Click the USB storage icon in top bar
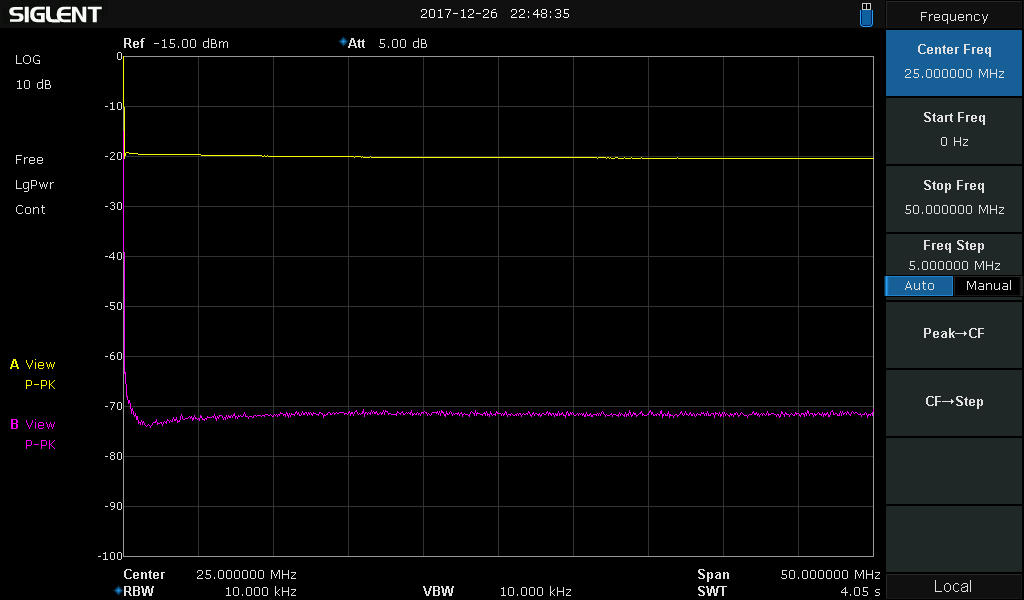1024x600 pixels. (x=866, y=14)
